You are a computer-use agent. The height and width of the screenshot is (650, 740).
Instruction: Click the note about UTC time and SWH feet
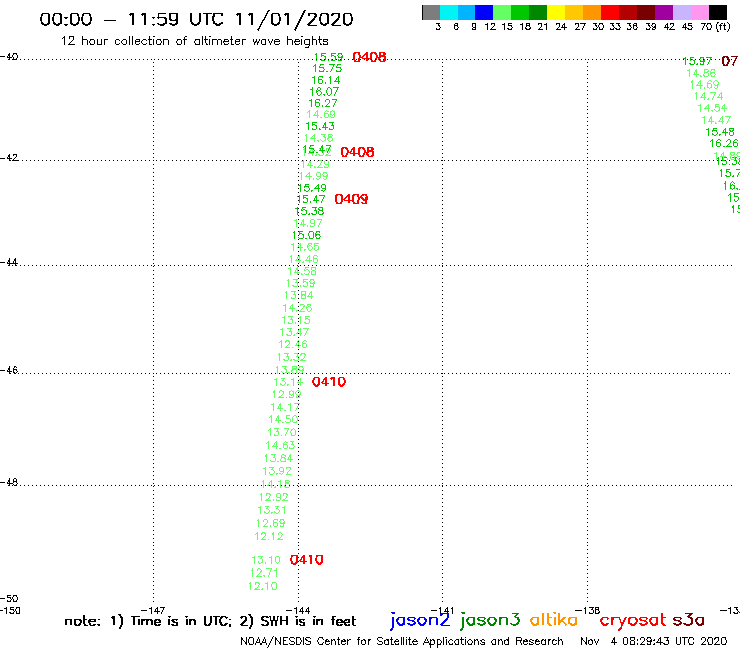pyautogui.click(x=210, y=621)
